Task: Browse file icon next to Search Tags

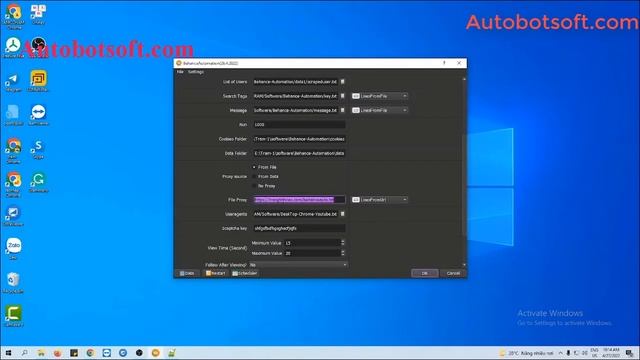Action: 342,96
